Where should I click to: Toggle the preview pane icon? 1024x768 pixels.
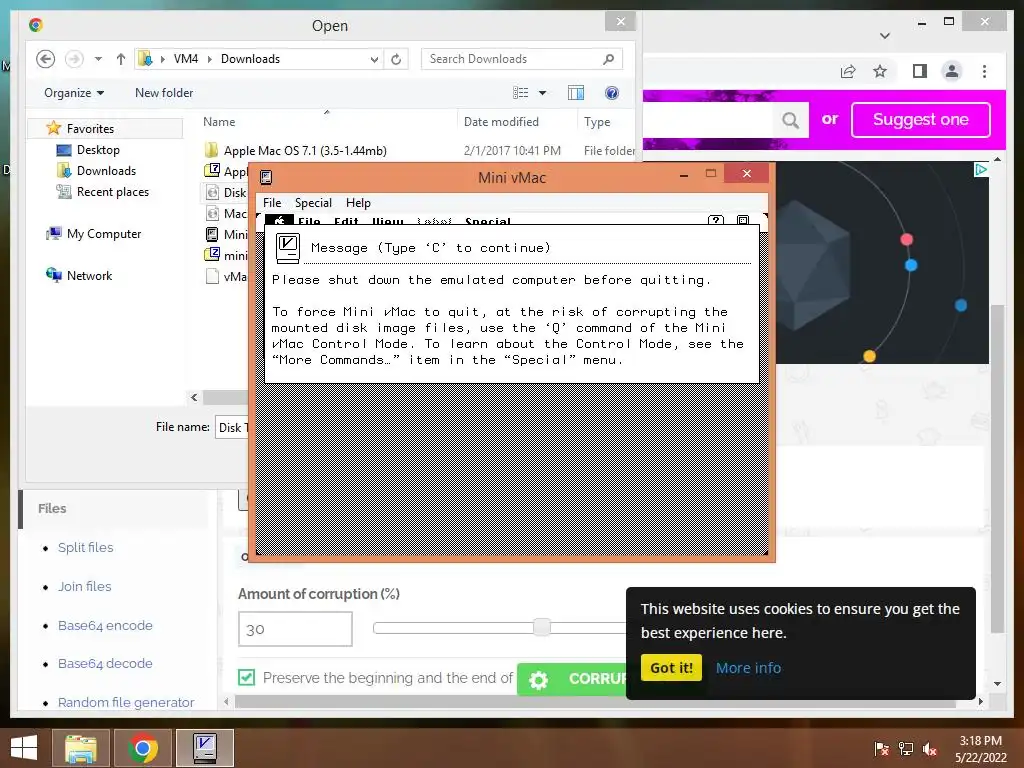tap(575, 93)
